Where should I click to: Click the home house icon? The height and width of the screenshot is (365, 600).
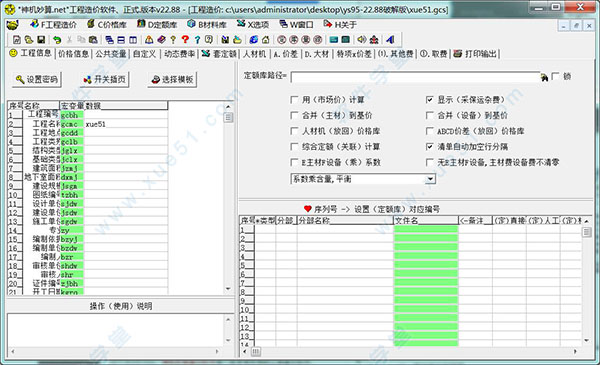(x=266, y=39)
